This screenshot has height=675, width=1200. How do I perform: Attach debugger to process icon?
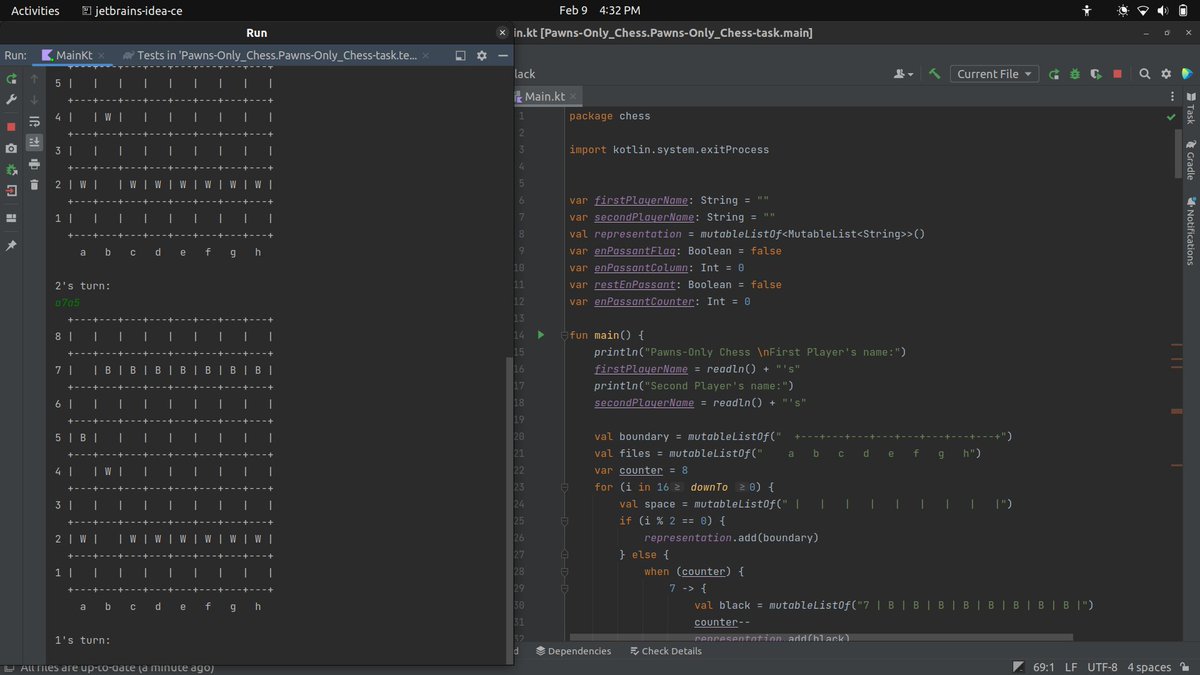(x=11, y=169)
